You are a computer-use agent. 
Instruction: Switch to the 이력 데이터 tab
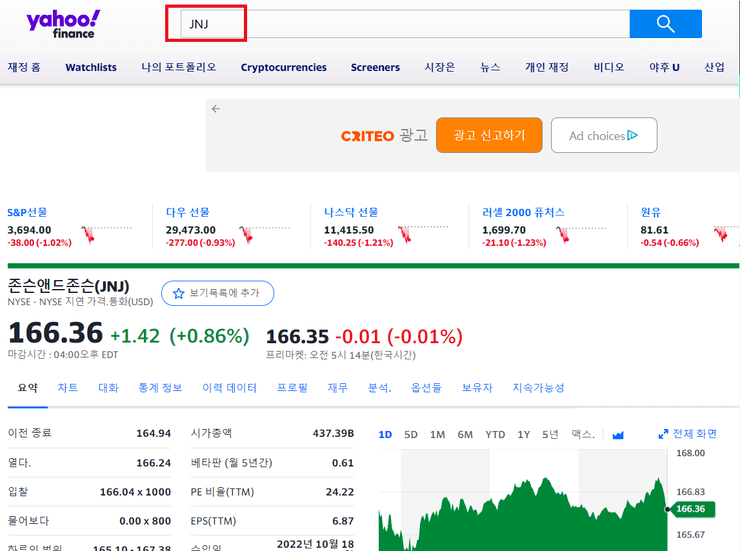[229, 388]
